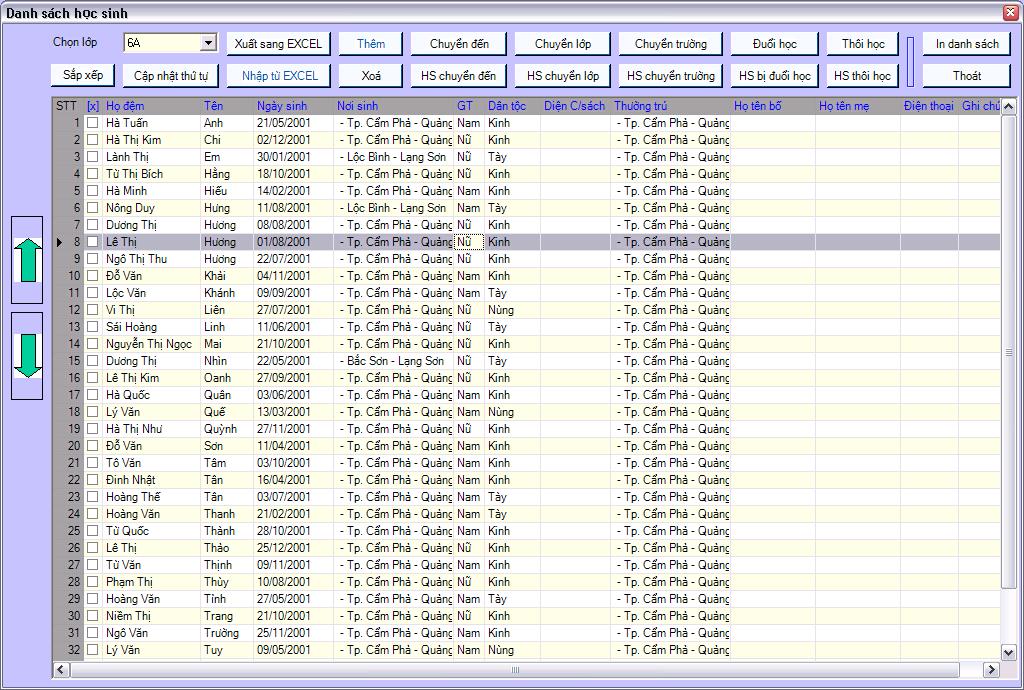1024x690 pixels.
Task: Click the Thoát button
Action: pos(967,76)
